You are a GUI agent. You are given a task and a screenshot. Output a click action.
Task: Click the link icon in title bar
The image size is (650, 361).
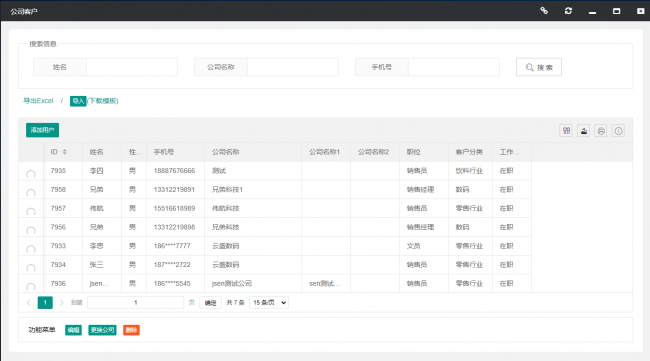pyautogui.click(x=544, y=11)
